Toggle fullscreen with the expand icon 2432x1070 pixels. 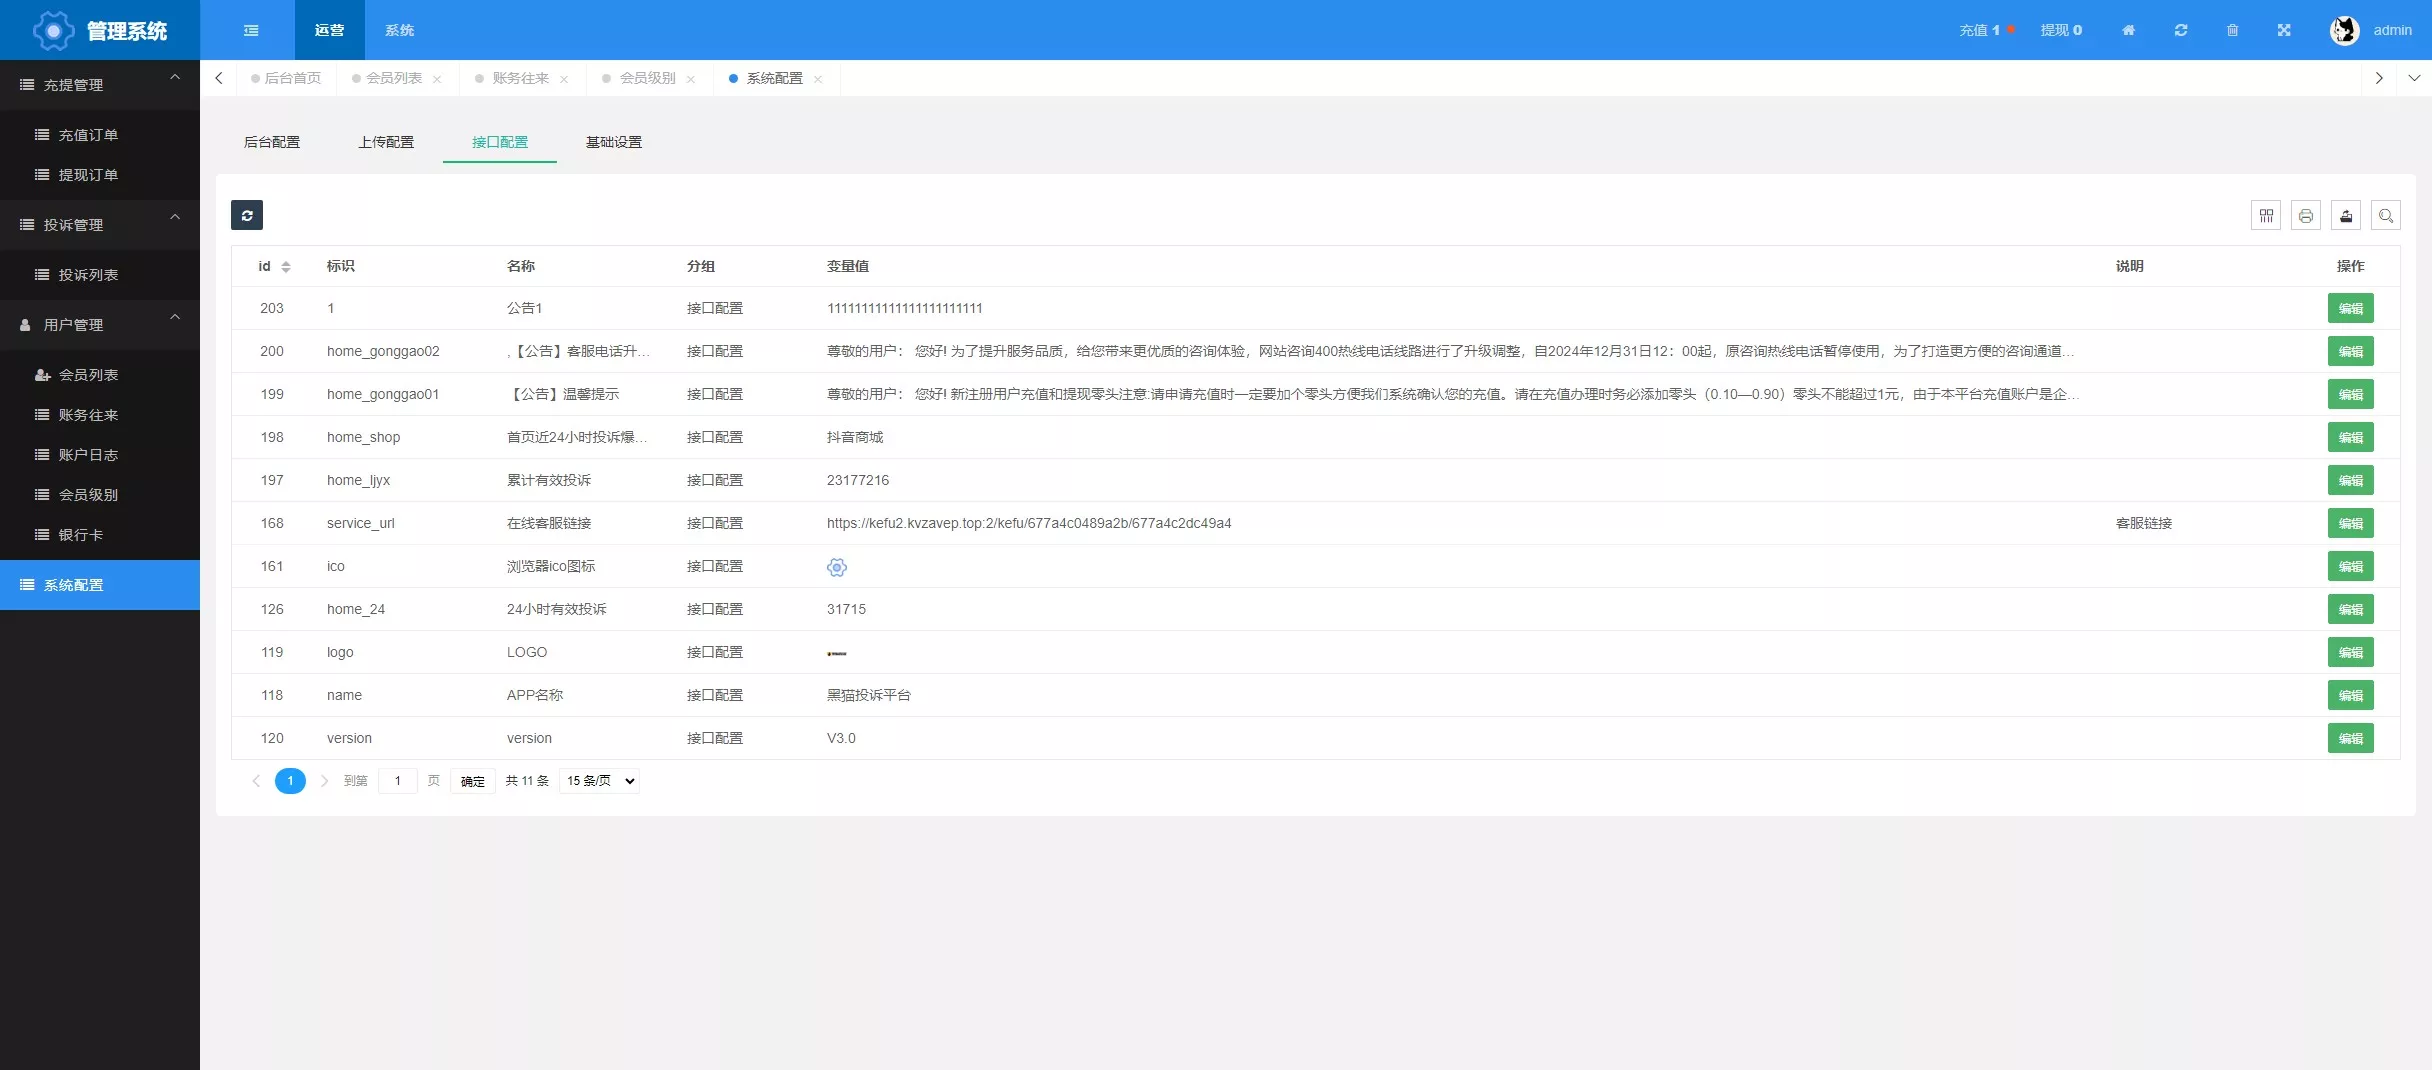point(2284,30)
